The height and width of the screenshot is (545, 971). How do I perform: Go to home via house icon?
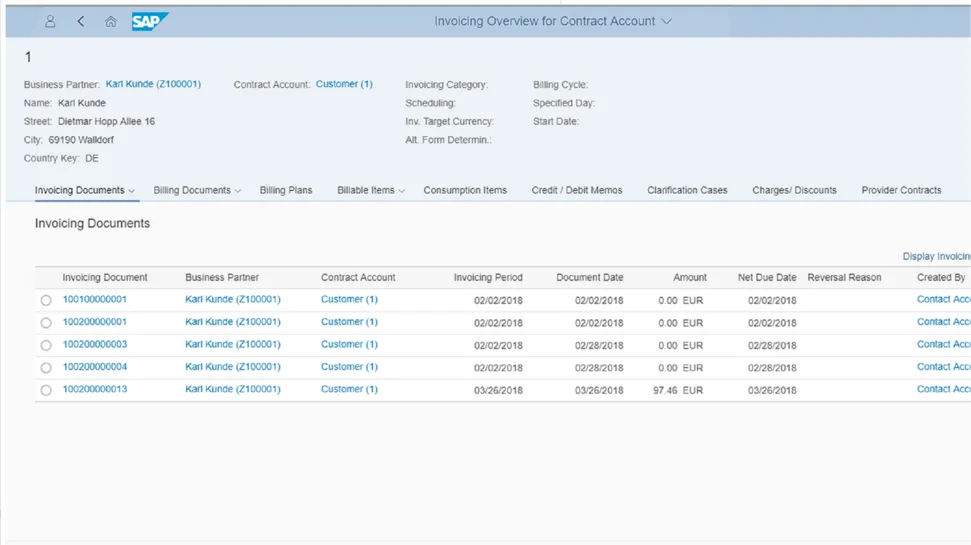point(111,21)
